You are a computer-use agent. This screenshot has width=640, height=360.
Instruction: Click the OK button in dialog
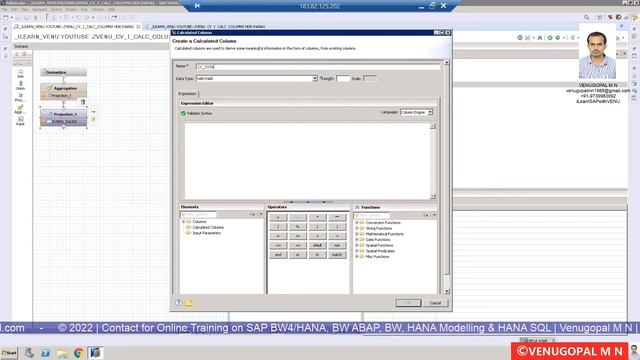(x=408, y=303)
